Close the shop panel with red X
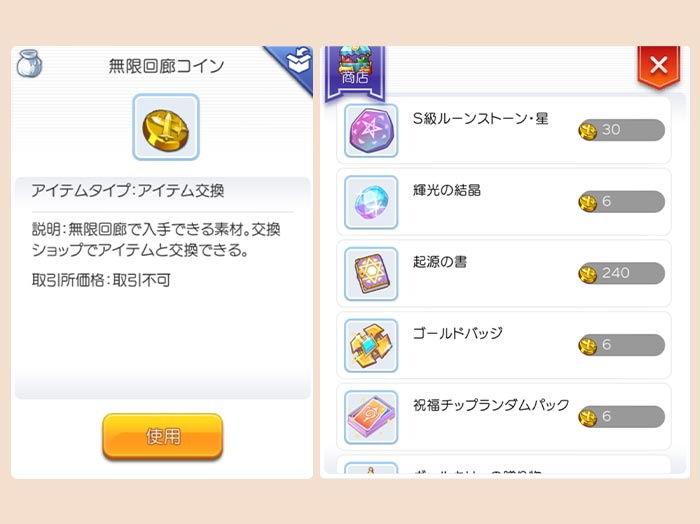700x524 pixels. coord(658,66)
